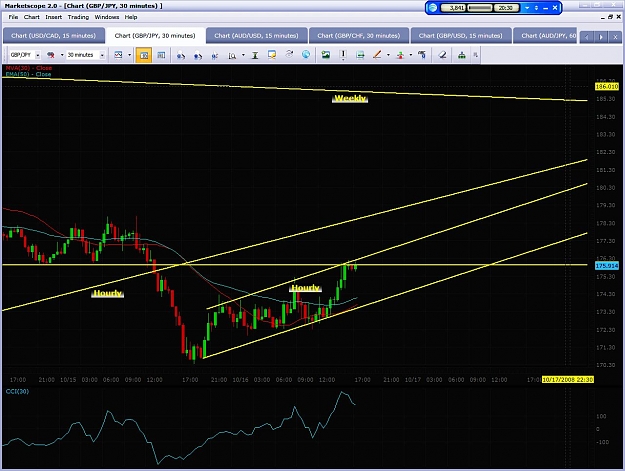Image resolution: width=625 pixels, height=471 pixels.
Task: Click the zoom magnifier icon
Action: (x=232, y=55)
